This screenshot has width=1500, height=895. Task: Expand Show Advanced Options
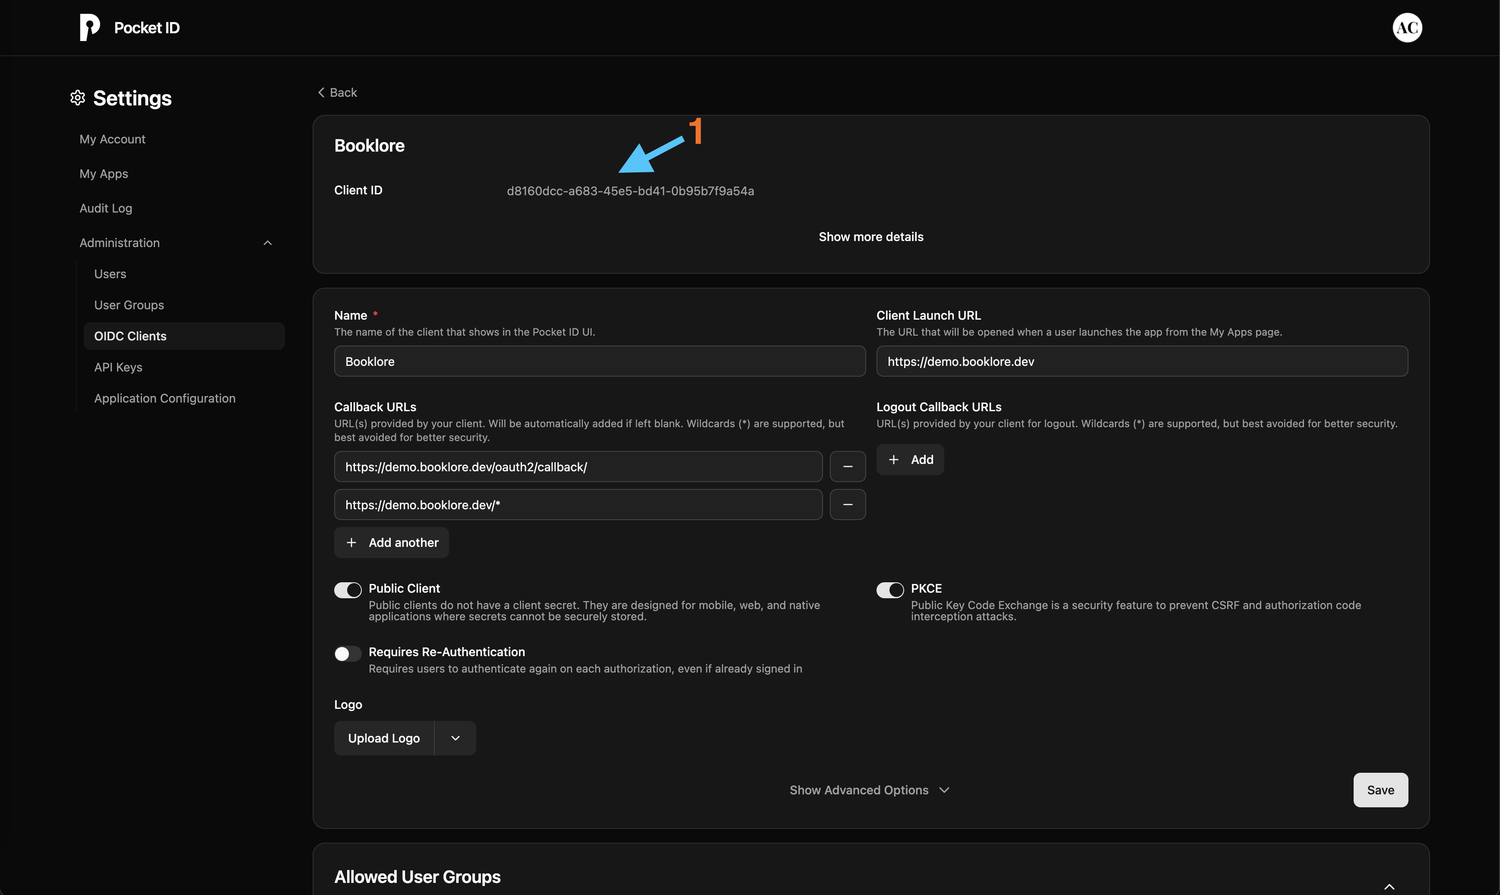tap(869, 790)
